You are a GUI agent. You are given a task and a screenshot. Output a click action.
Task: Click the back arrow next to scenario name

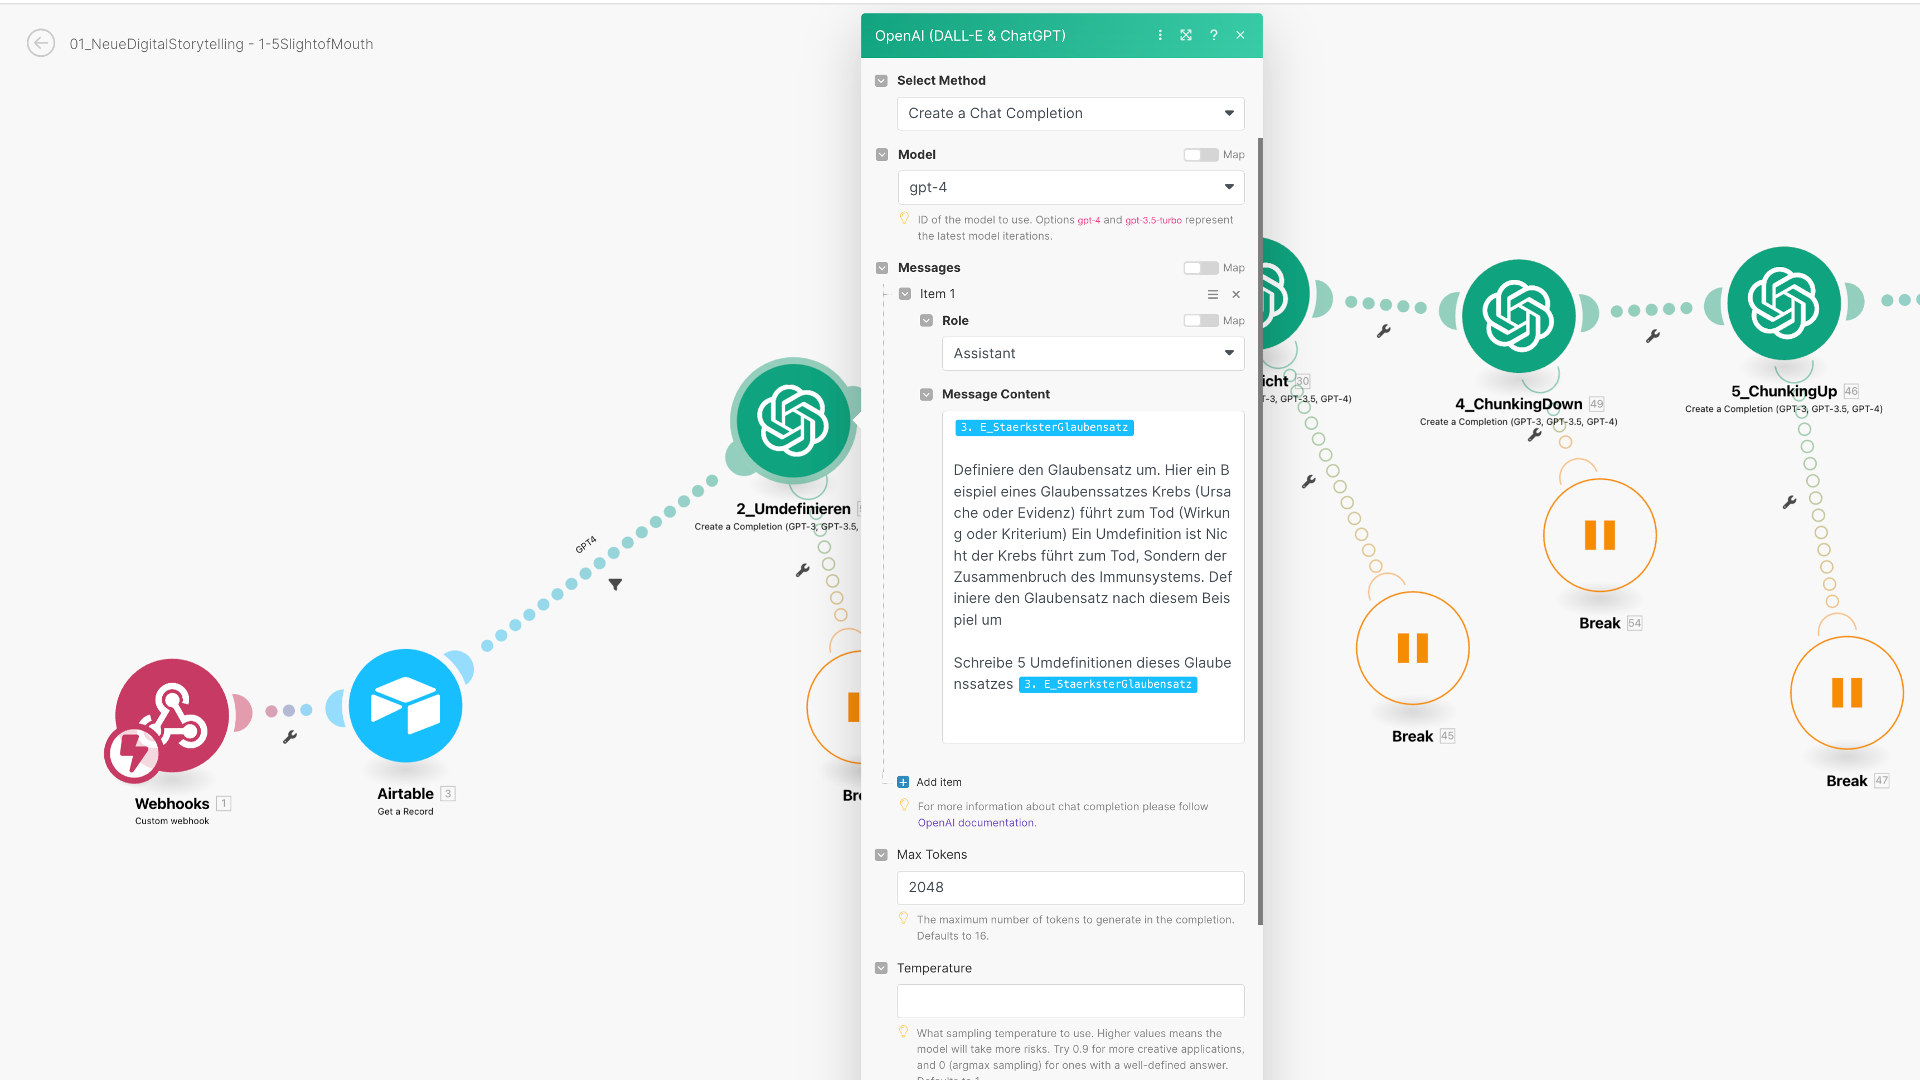tap(41, 43)
